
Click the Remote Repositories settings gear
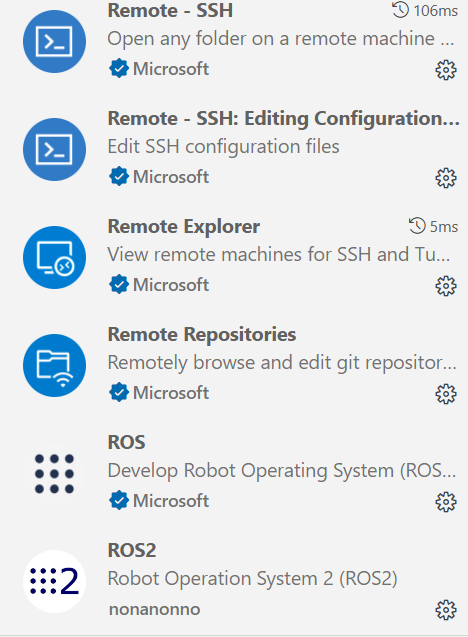[446, 394]
